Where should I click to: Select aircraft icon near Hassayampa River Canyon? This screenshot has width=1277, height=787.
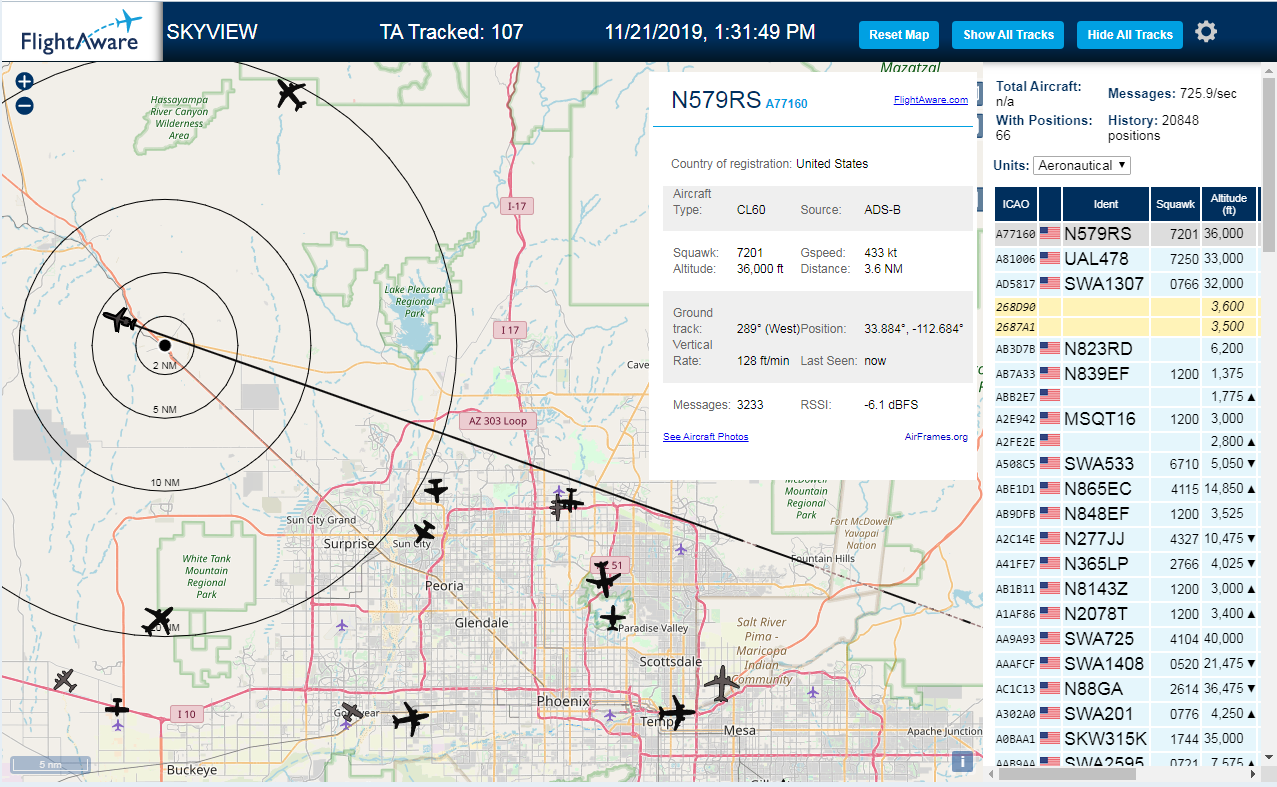291,95
